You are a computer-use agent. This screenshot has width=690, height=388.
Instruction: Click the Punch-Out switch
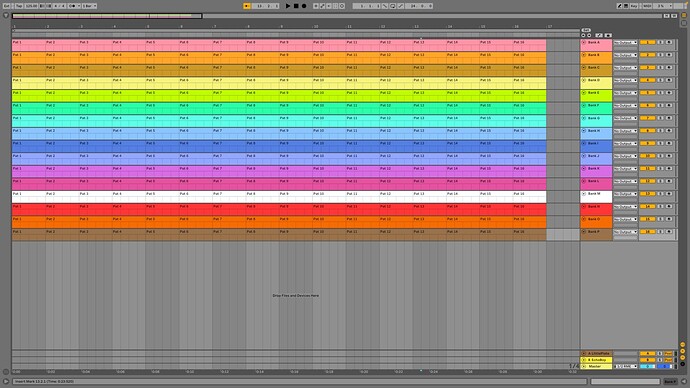tap(400, 6)
